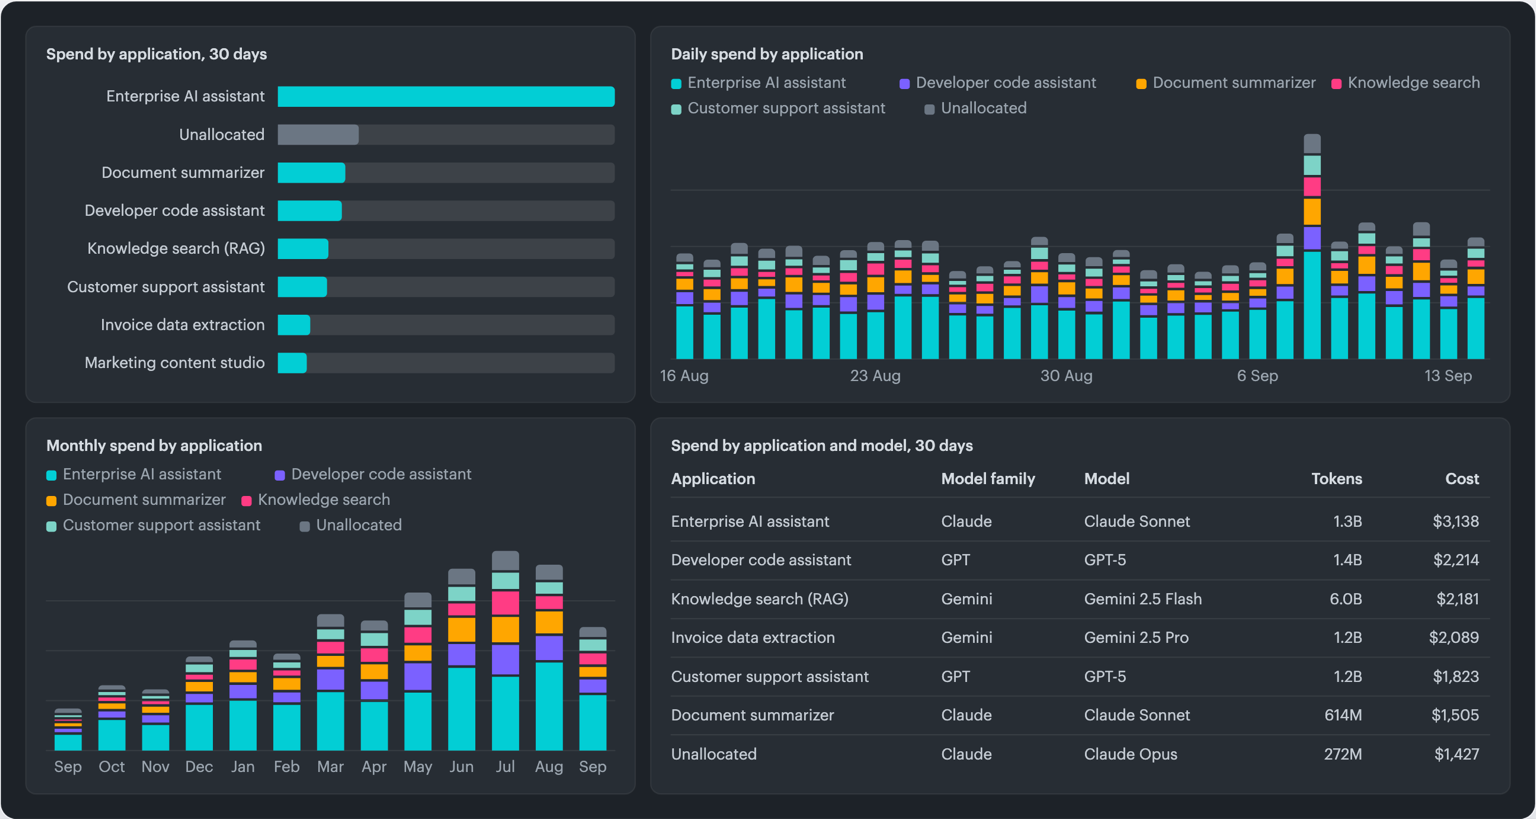Toggle Unallocated series in Monthly spend legend
Screen dimensions: 1536x819
click(351, 525)
